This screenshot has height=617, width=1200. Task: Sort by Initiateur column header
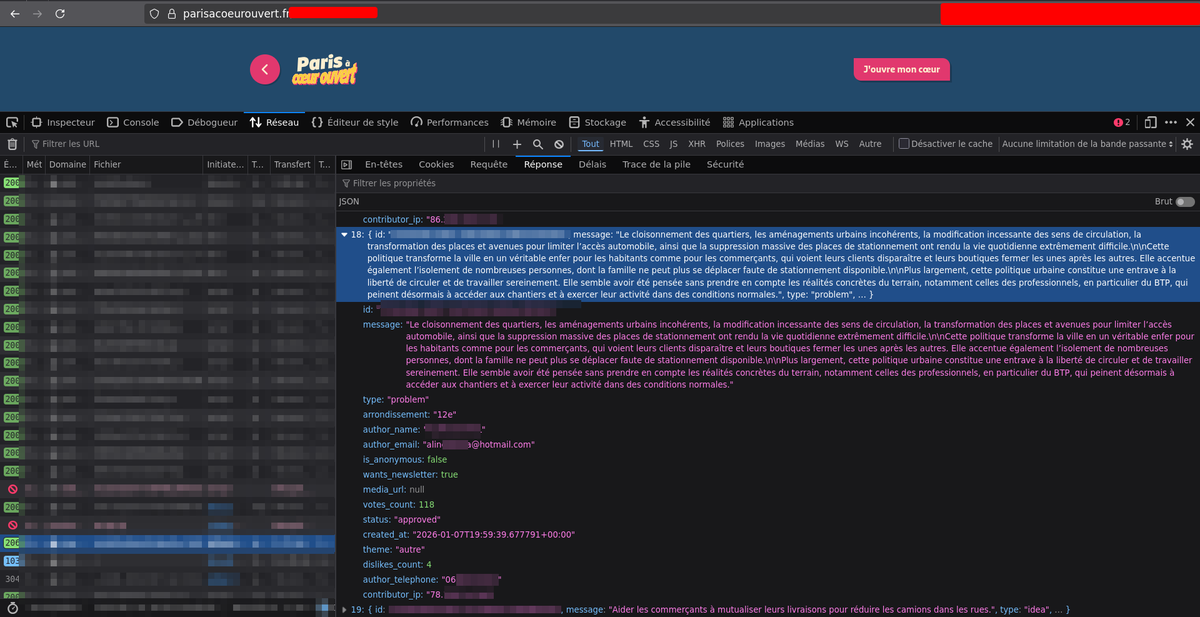[225, 164]
